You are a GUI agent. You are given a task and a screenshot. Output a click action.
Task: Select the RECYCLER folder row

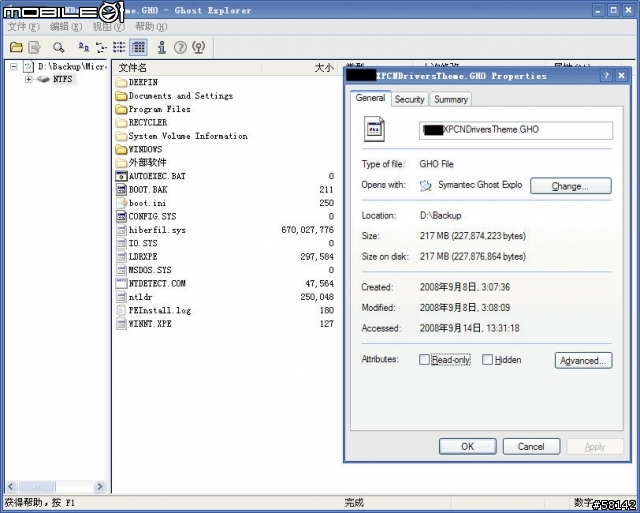tap(141, 123)
